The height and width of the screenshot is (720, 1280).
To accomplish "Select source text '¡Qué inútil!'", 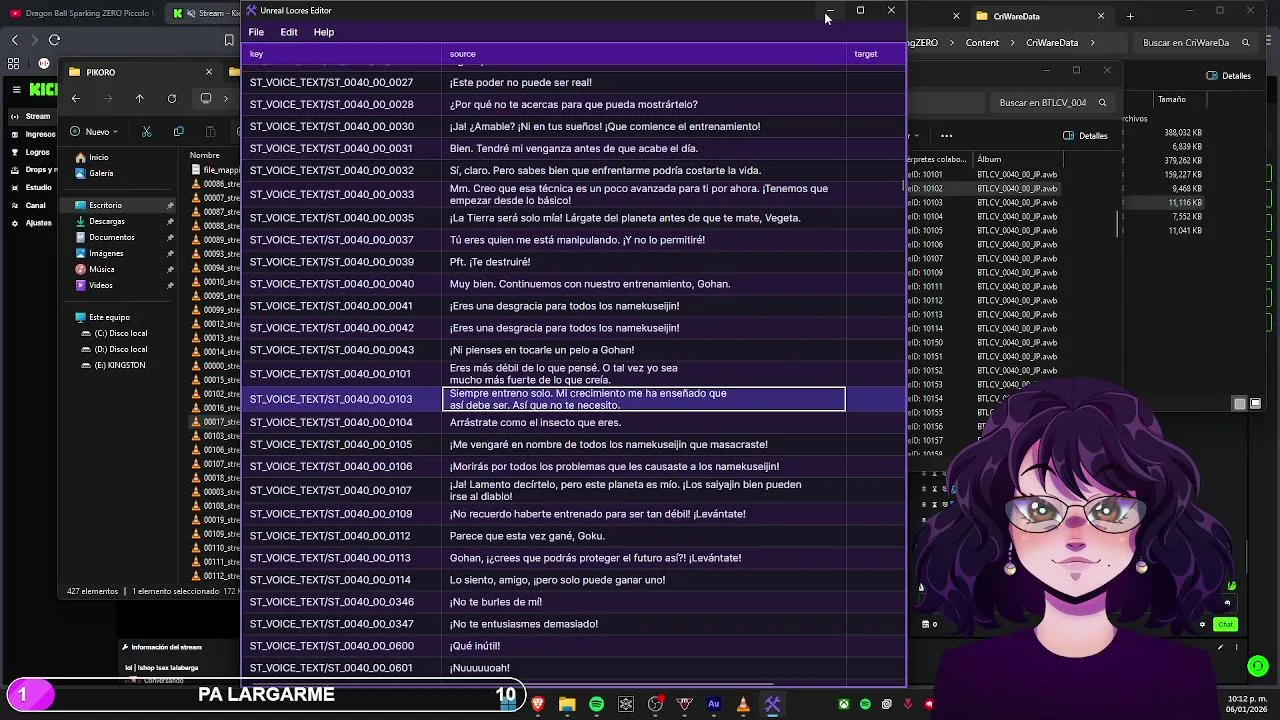I will click(x=475, y=646).
